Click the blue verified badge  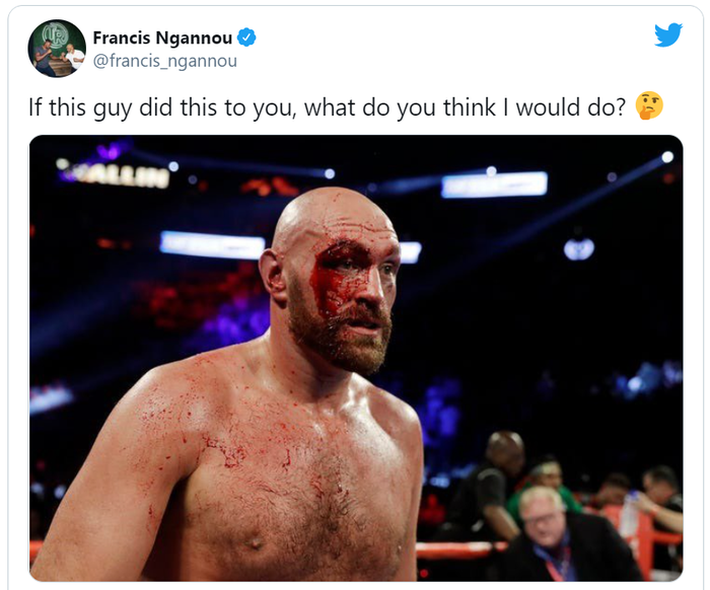(246, 39)
